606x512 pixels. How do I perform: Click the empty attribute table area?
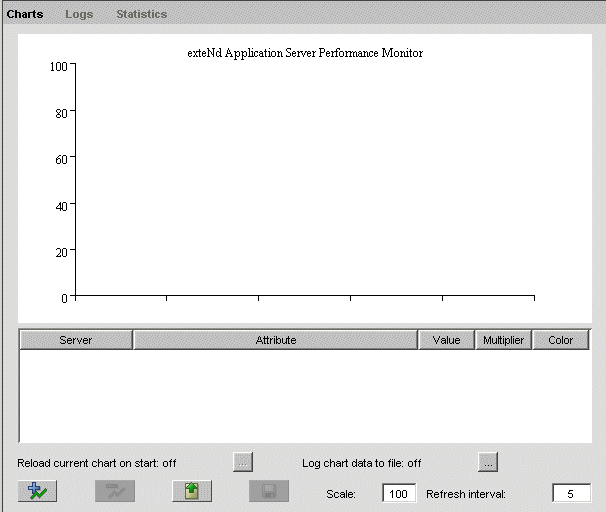tap(304, 395)
